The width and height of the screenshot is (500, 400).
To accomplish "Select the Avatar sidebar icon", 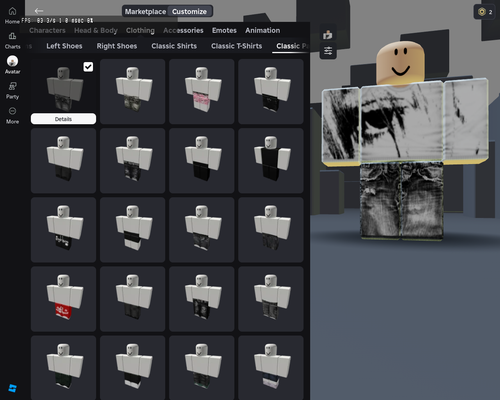I will [12, 65].
